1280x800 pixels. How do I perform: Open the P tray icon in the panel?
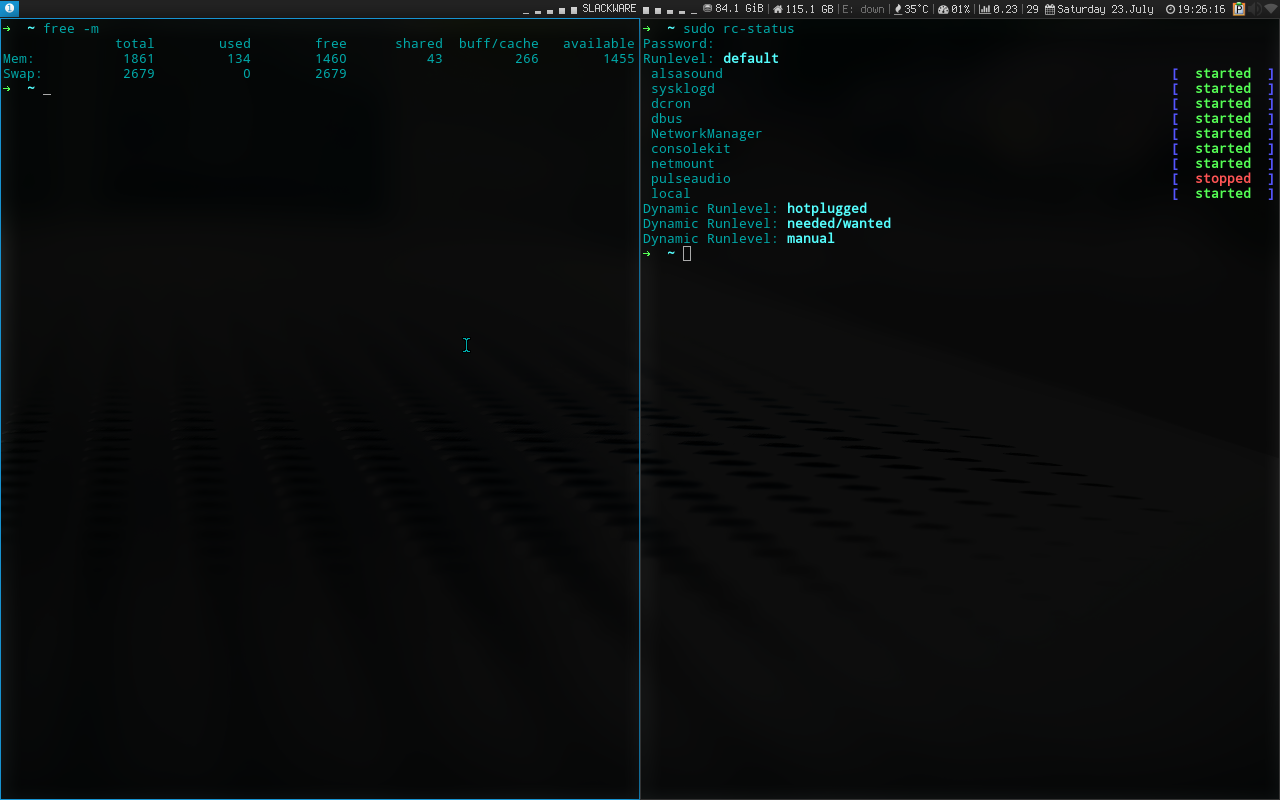tap(1239, 9)
